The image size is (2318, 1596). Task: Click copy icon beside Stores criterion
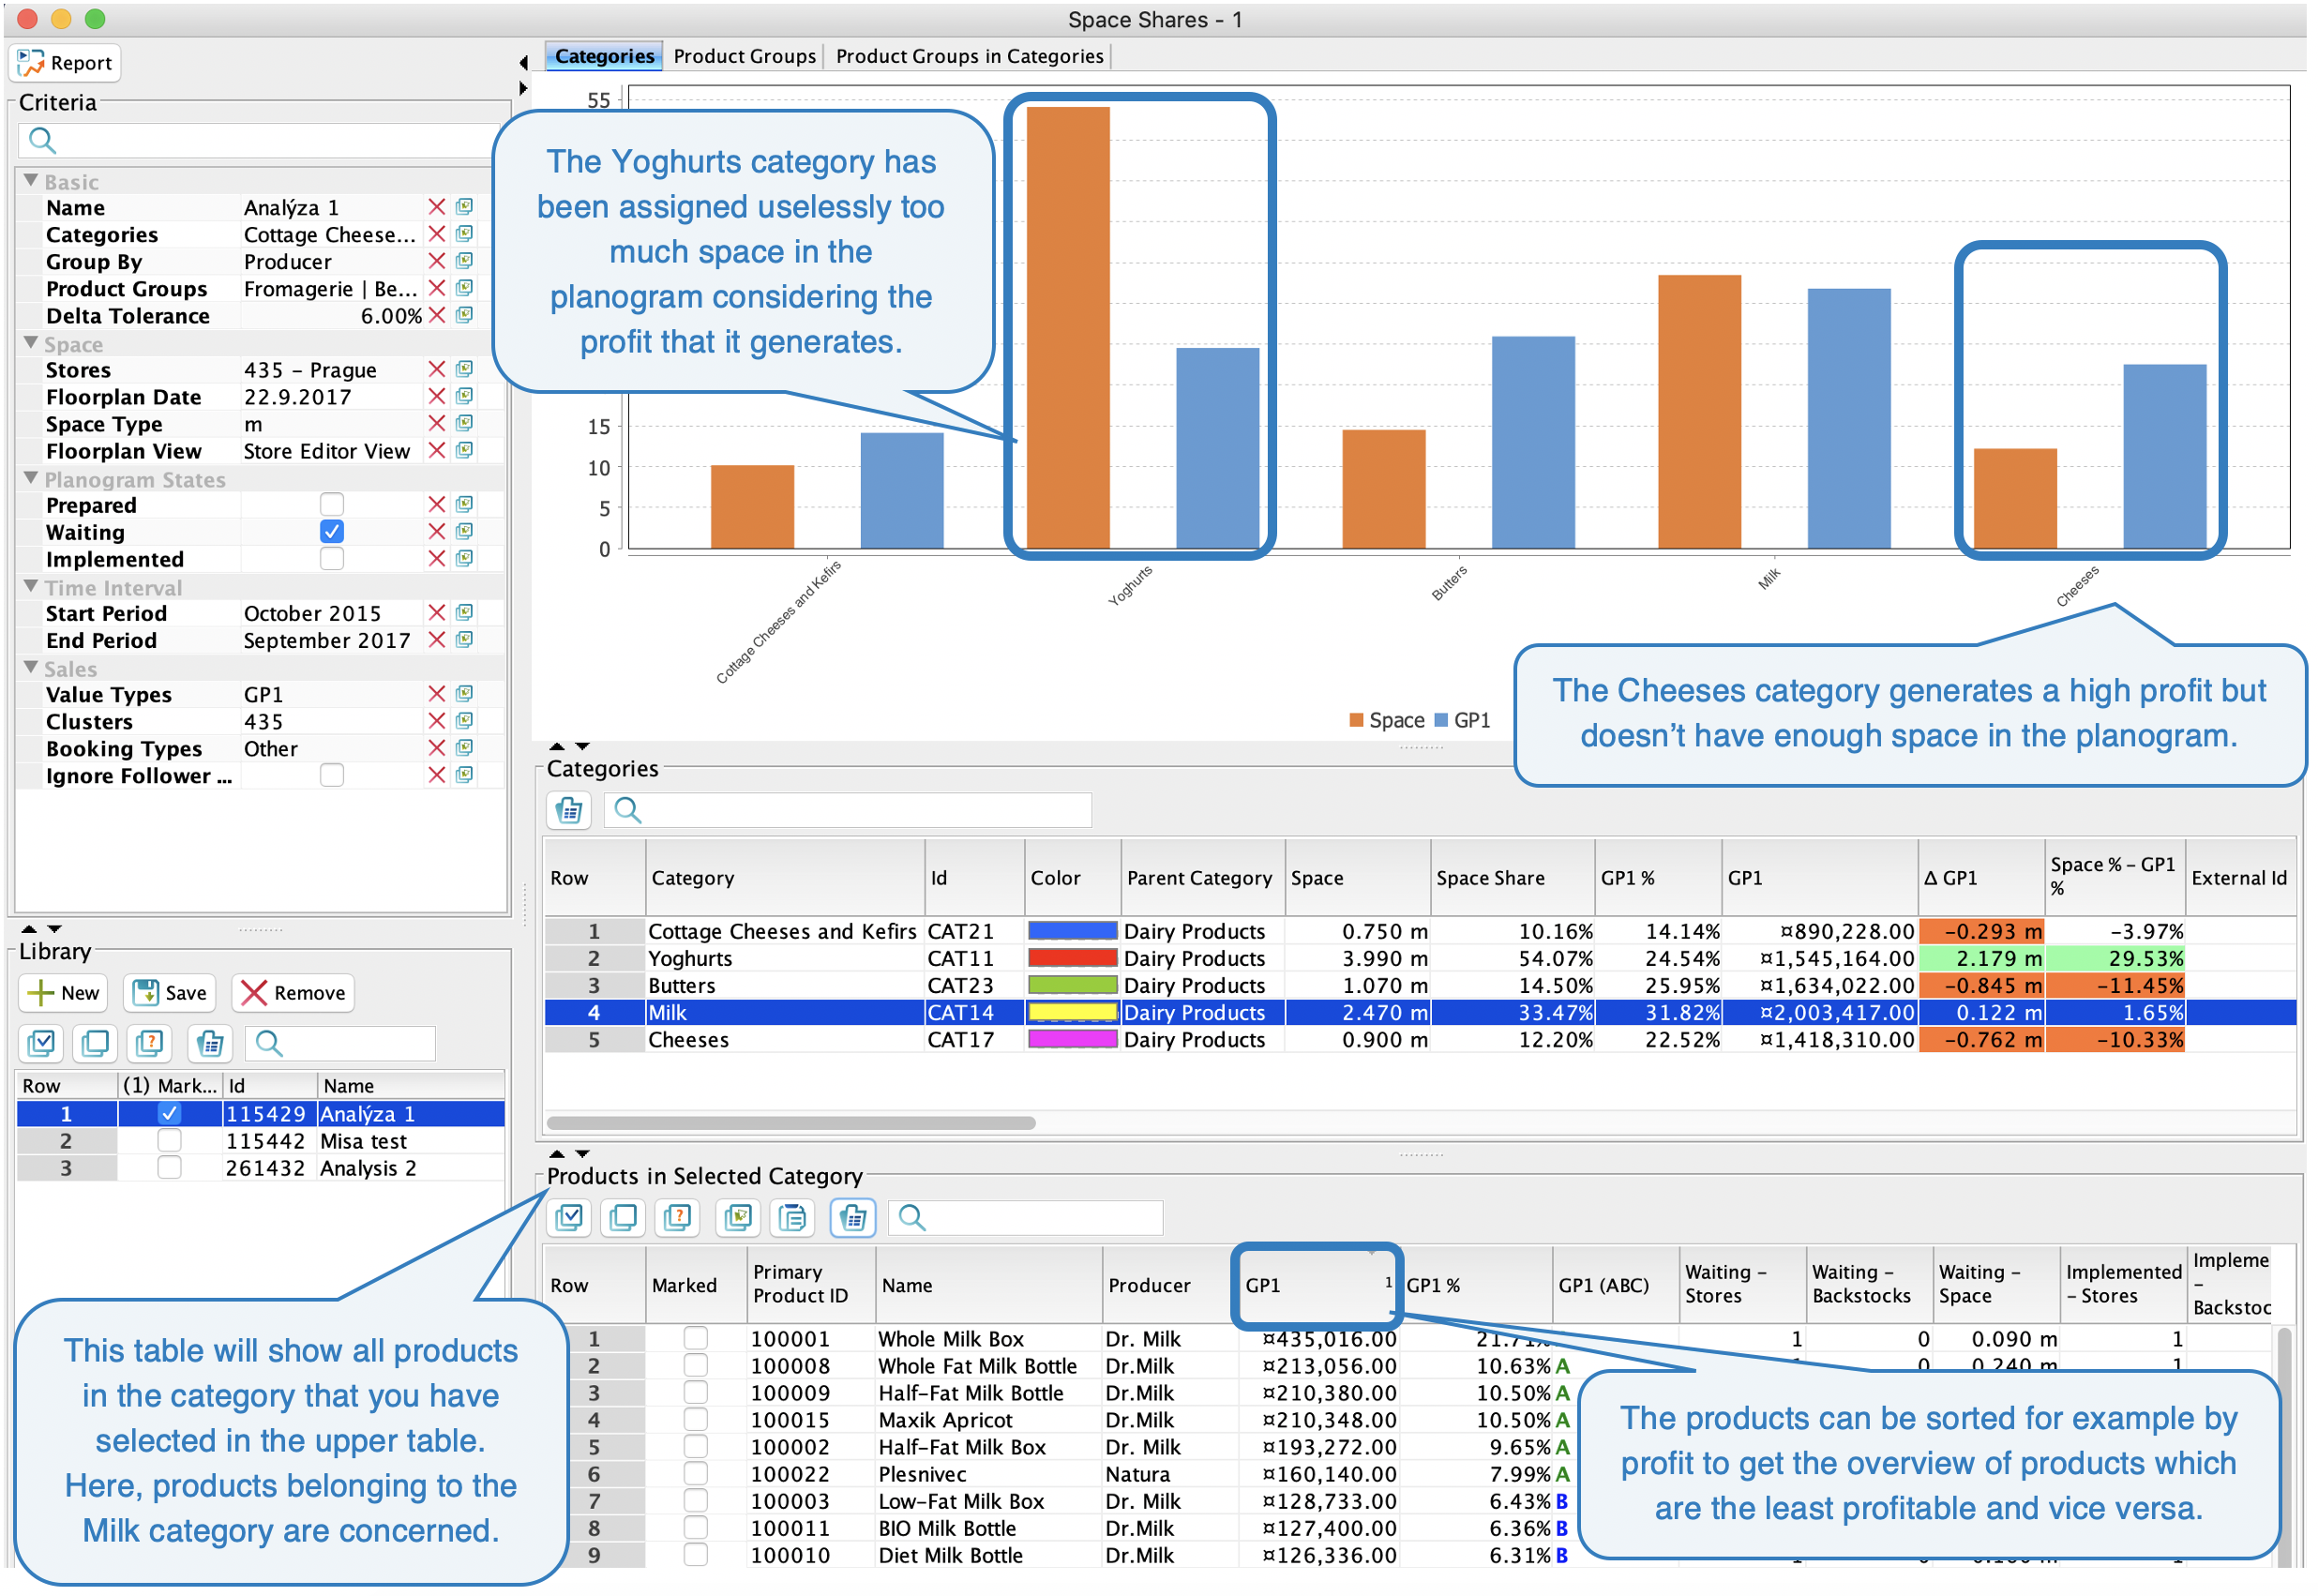point(465,370)
